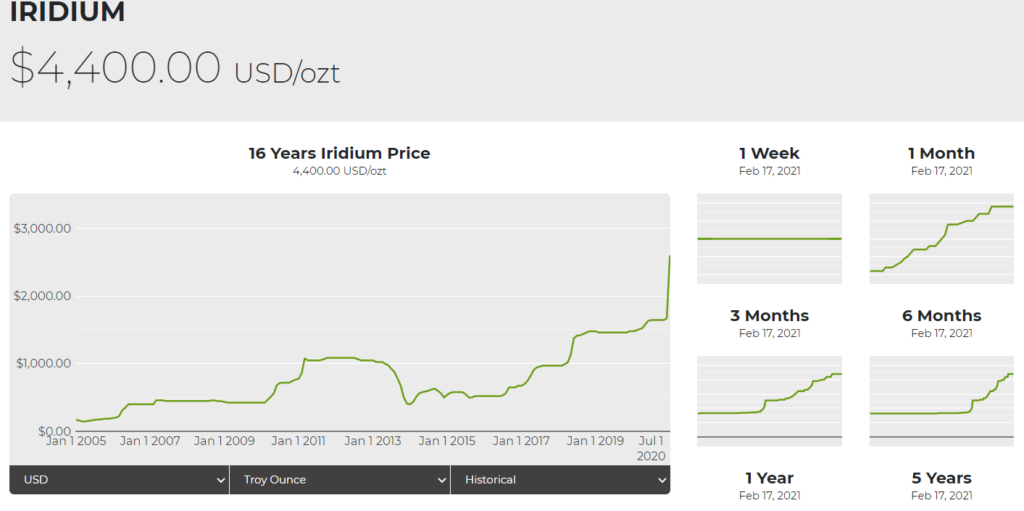Open the Historical range dropdown
1024x511 pixels.
click(x=560, y=480)
